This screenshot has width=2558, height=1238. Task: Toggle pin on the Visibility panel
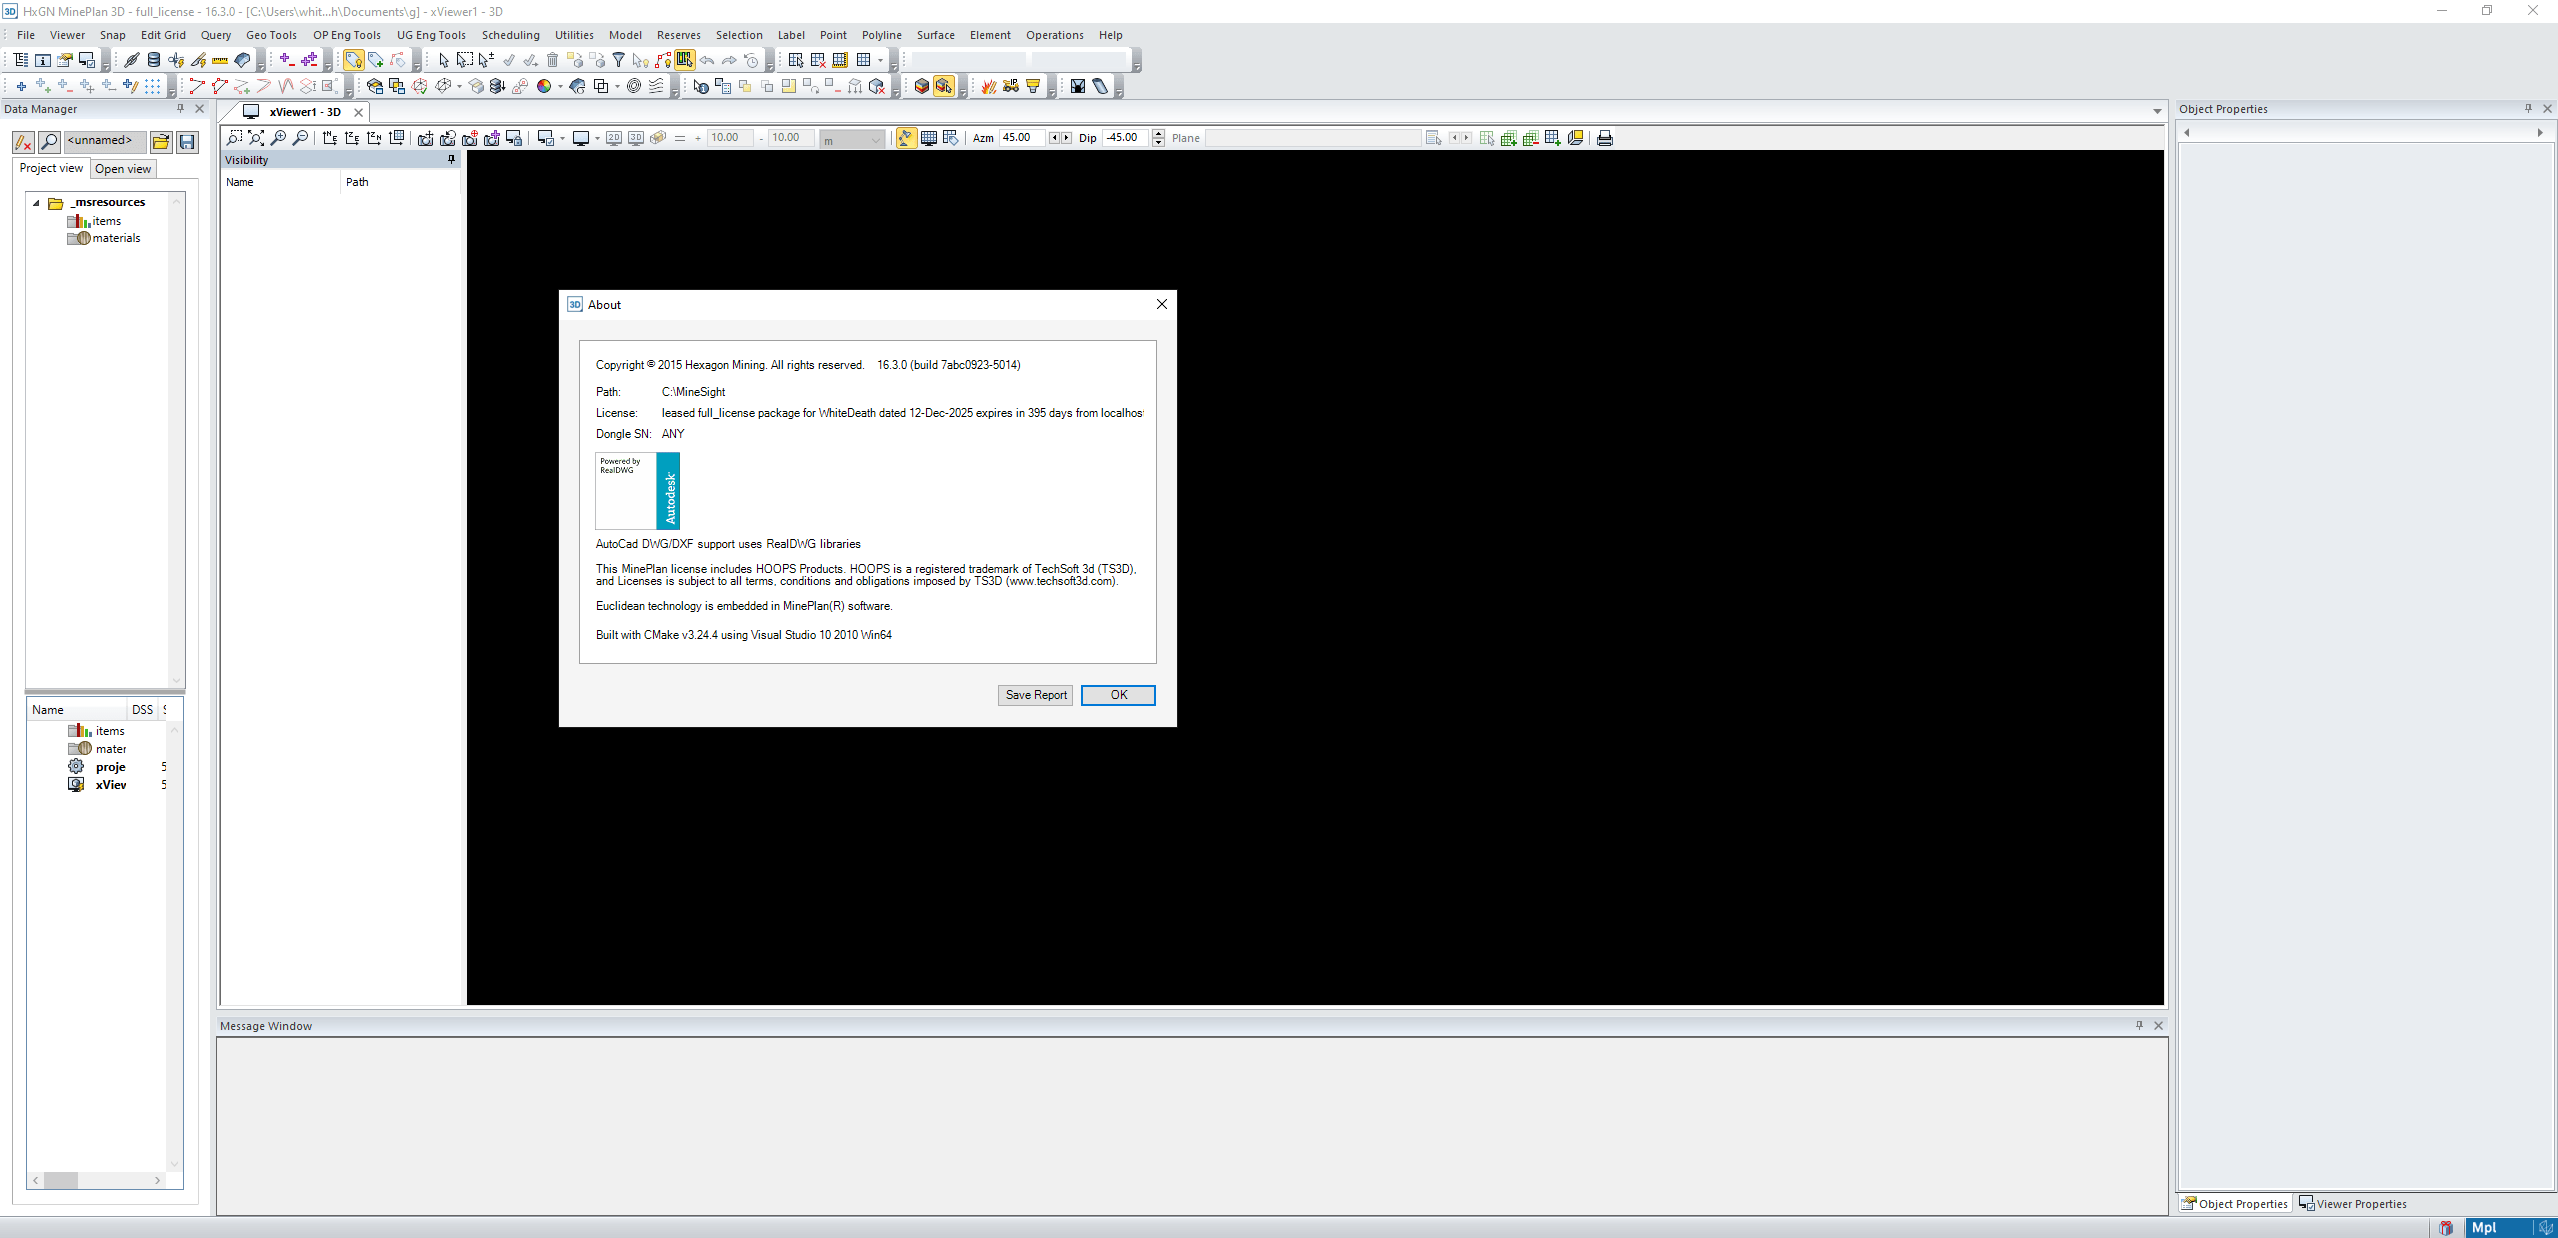(451, 160)
